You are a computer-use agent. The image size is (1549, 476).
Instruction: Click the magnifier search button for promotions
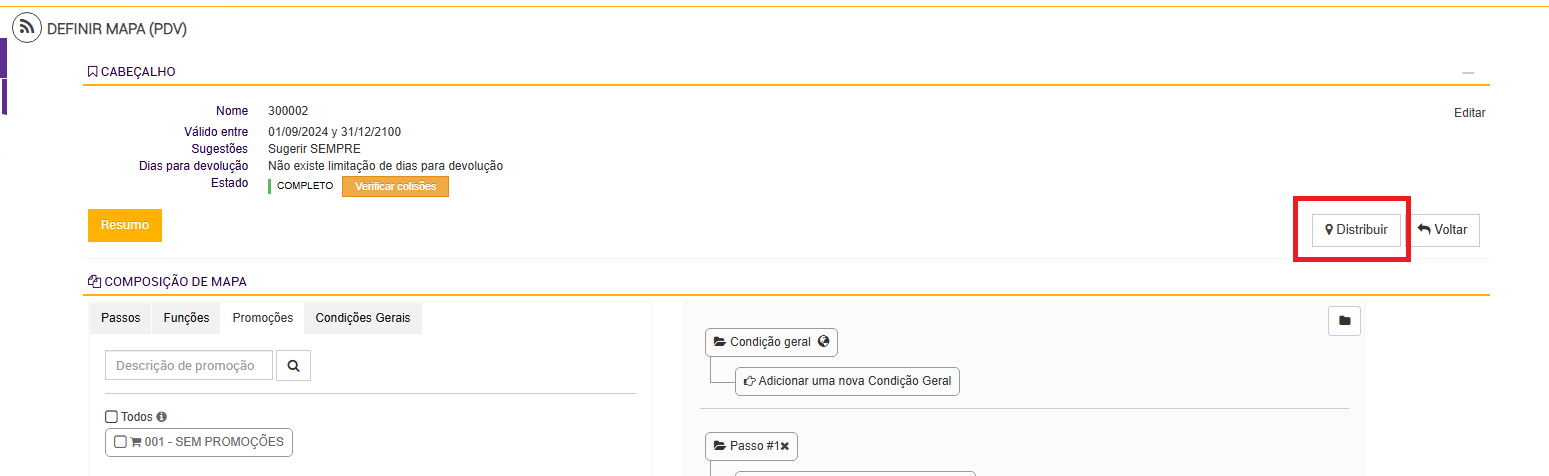pos(293,366)
